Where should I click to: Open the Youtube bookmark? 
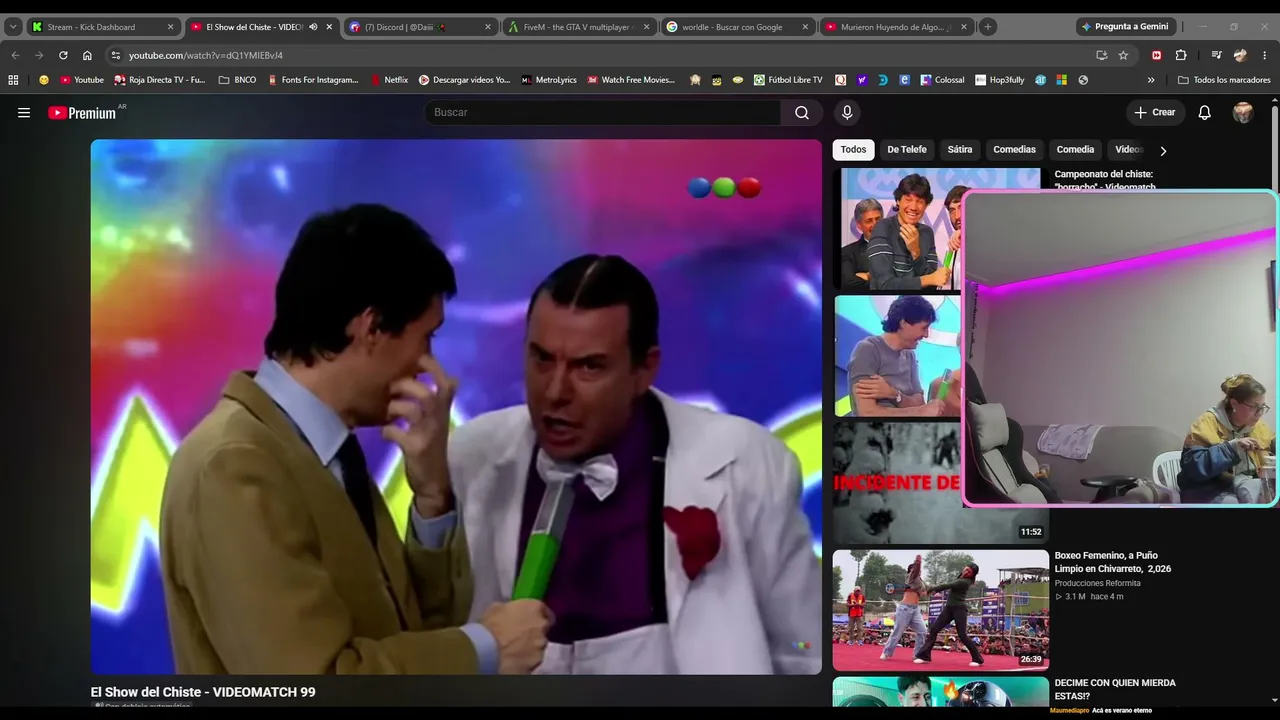coord(82,80)
